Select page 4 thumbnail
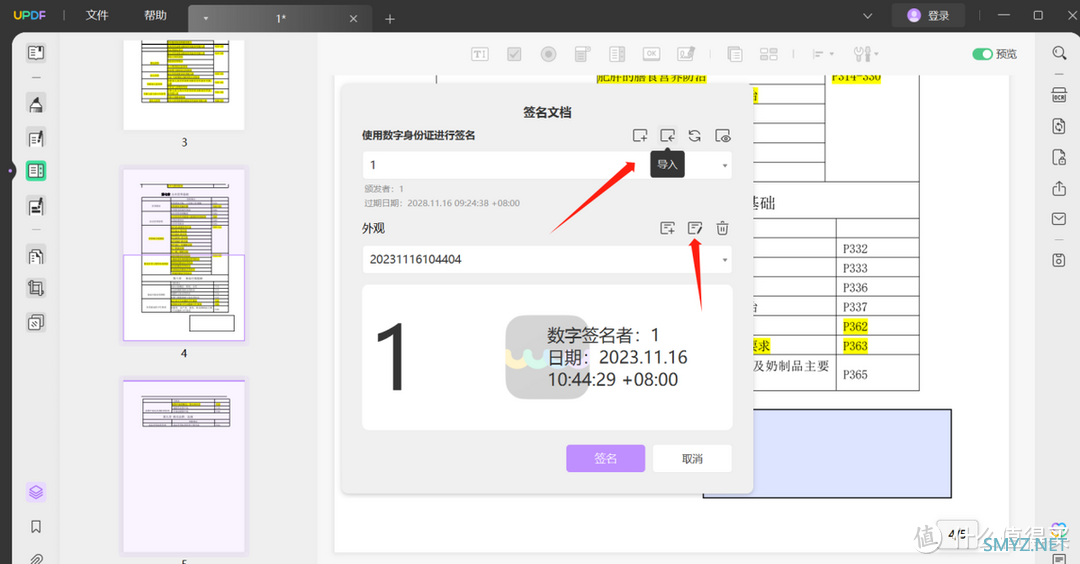 (184, 255)
